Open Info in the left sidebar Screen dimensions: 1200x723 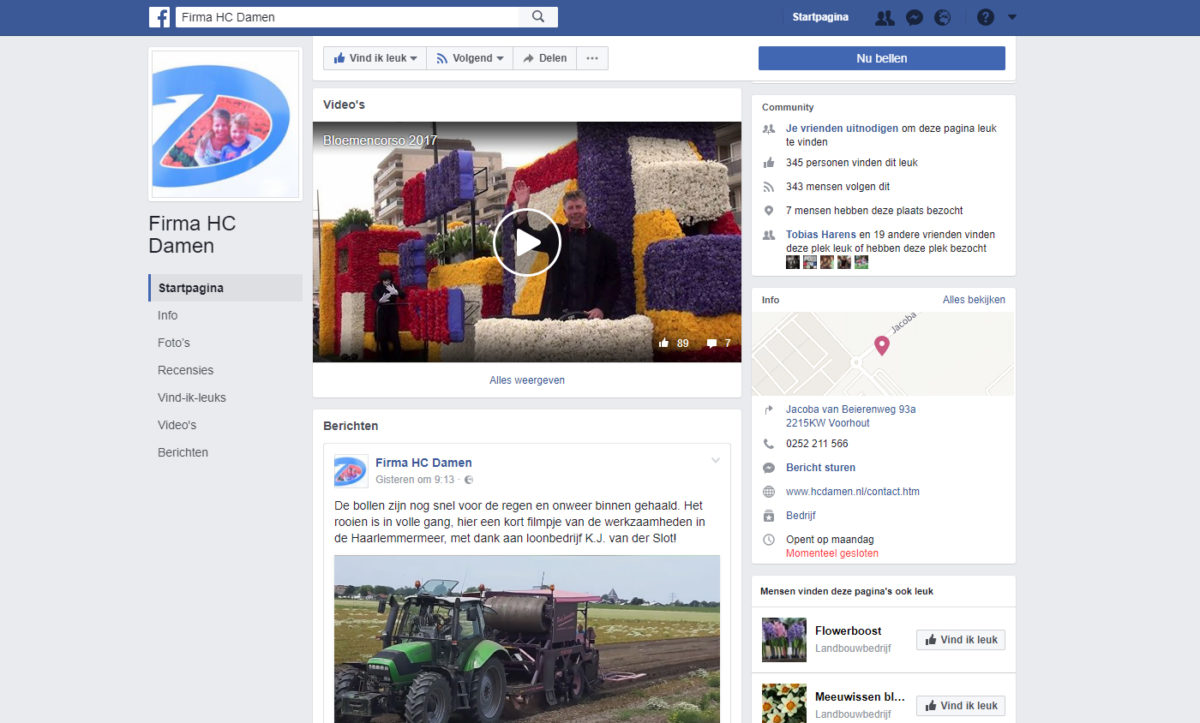[x=168, y=315]
